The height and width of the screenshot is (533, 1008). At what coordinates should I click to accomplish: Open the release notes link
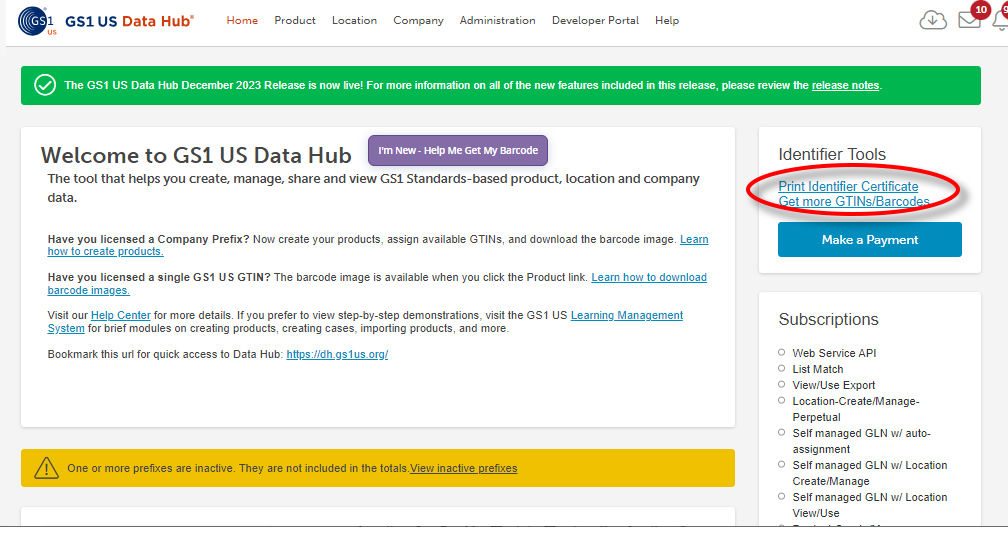click(x=845, y=86)
